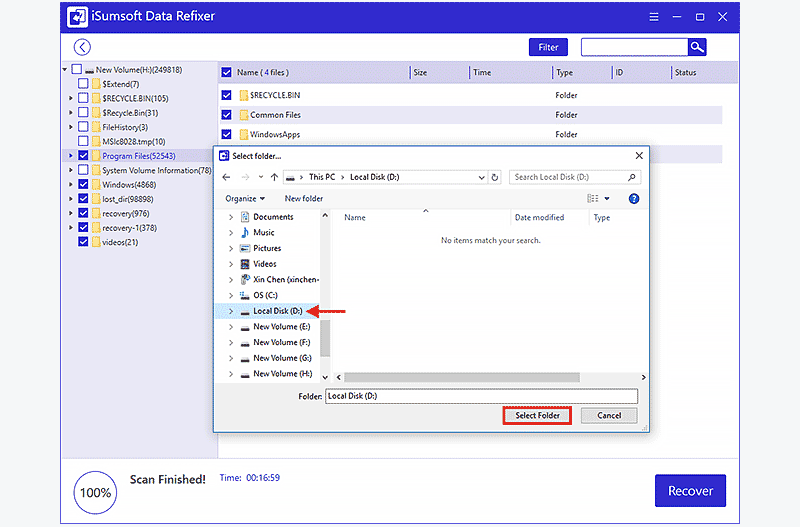
Task: Click the Filter button
Action: [x=548, y=47]
